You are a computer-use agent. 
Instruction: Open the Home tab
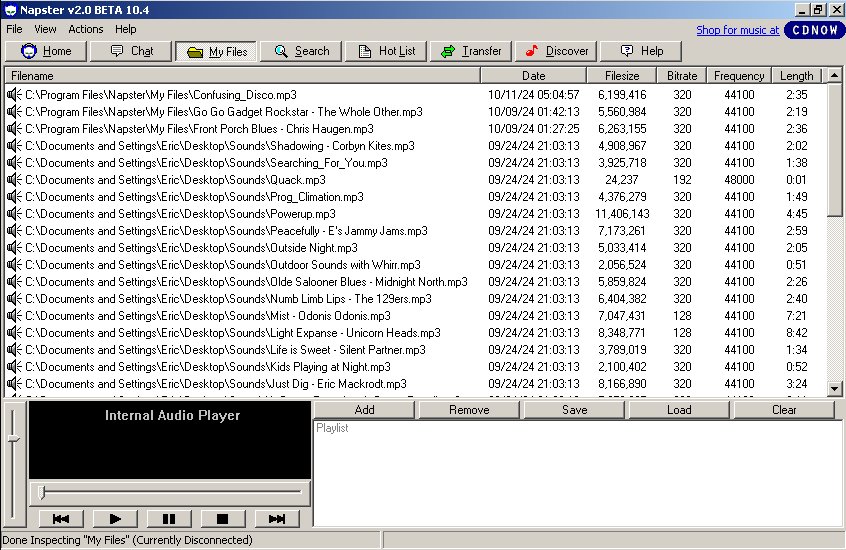tap(46, 51)
